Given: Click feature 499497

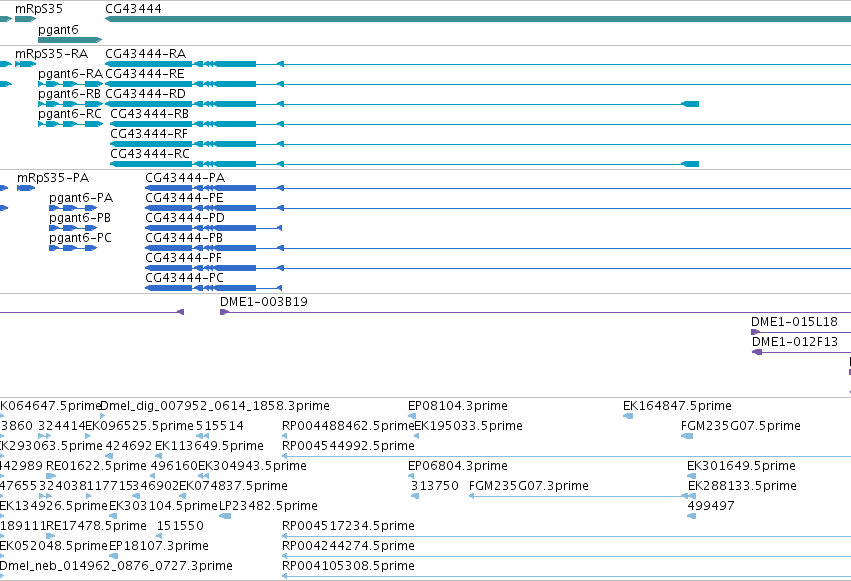Looking at the screenshot, I should coord(711,507).
